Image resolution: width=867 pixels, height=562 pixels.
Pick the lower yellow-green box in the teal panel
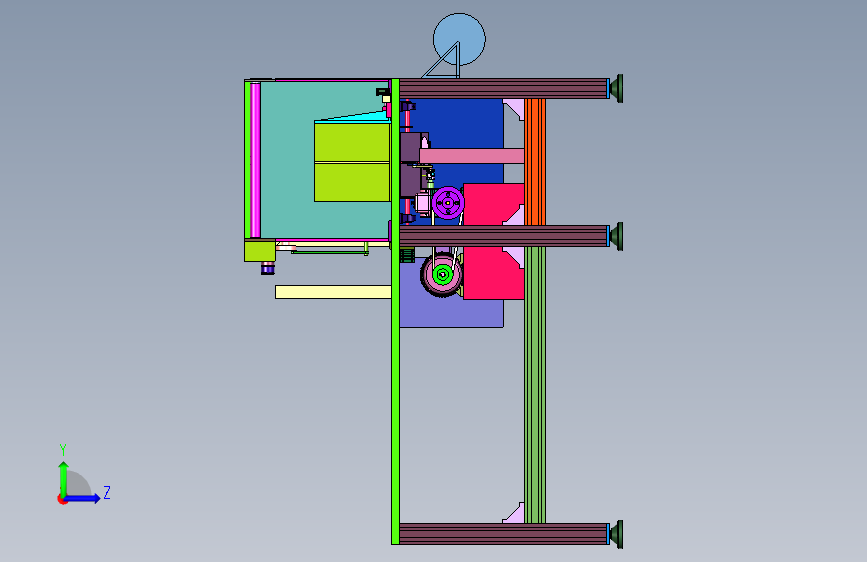click(x=352, y=182)
